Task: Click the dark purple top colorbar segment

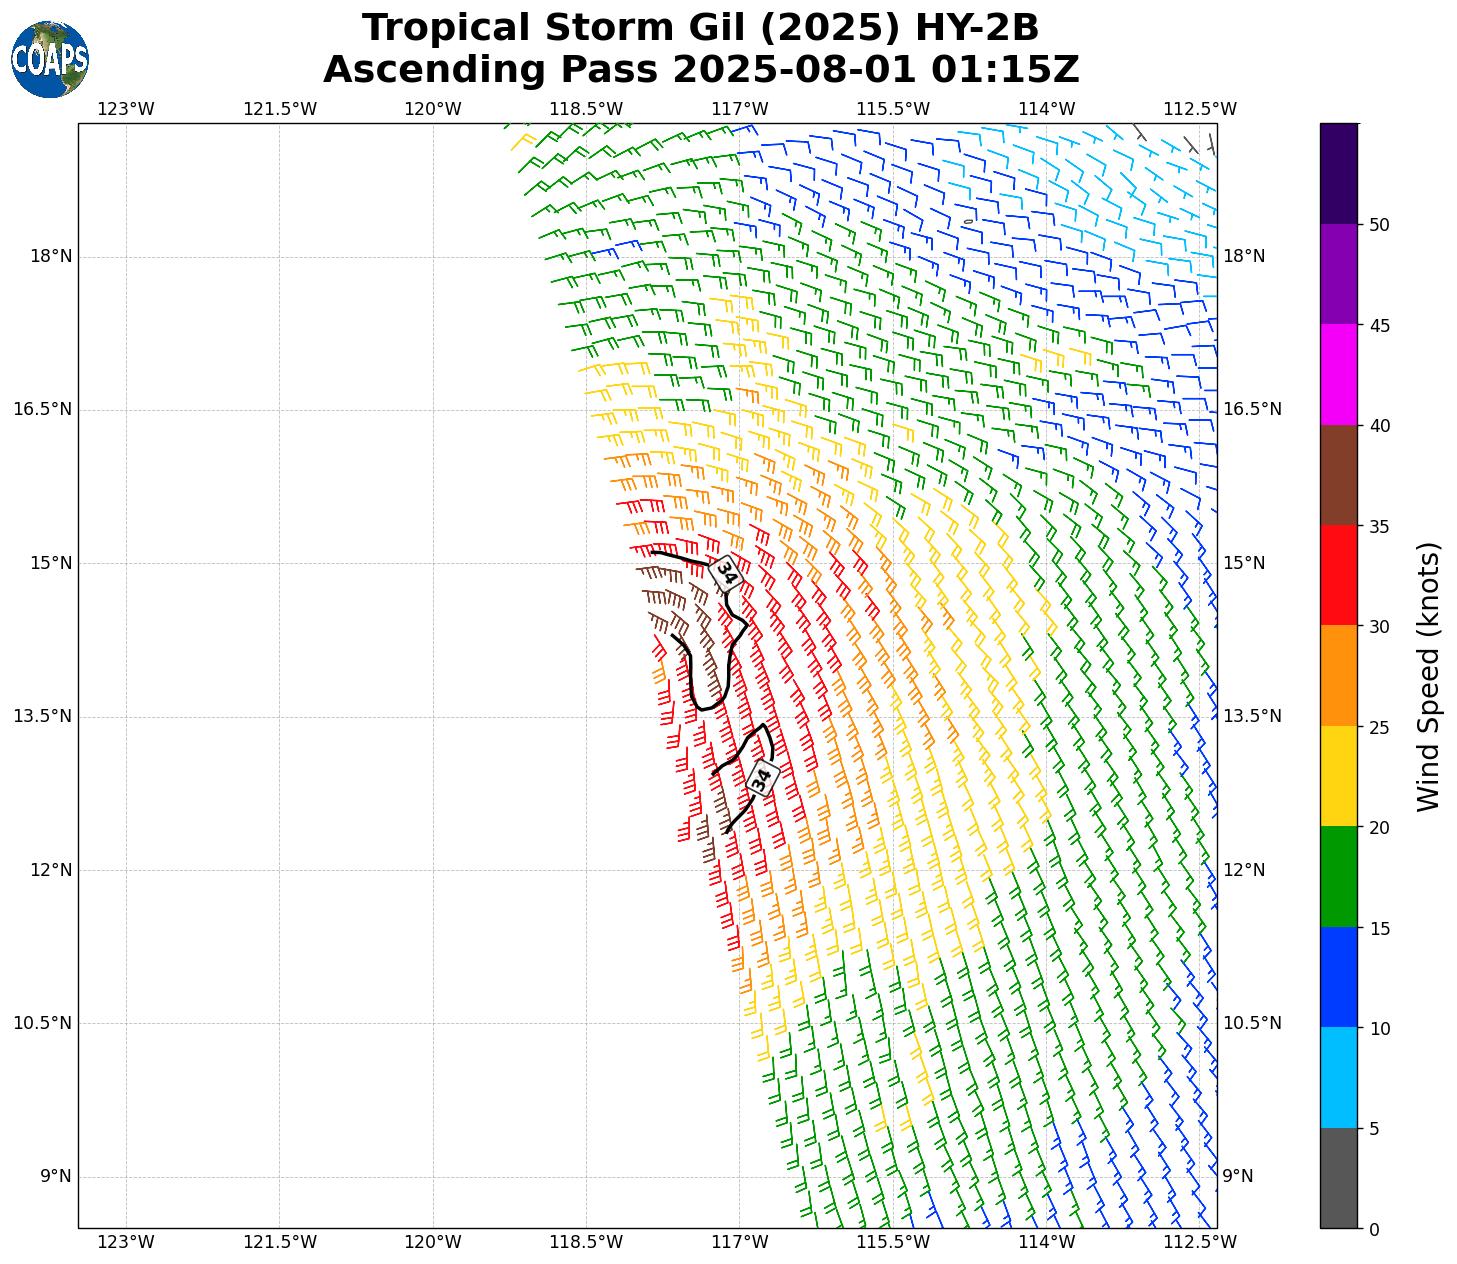Action: [1338, 173]
